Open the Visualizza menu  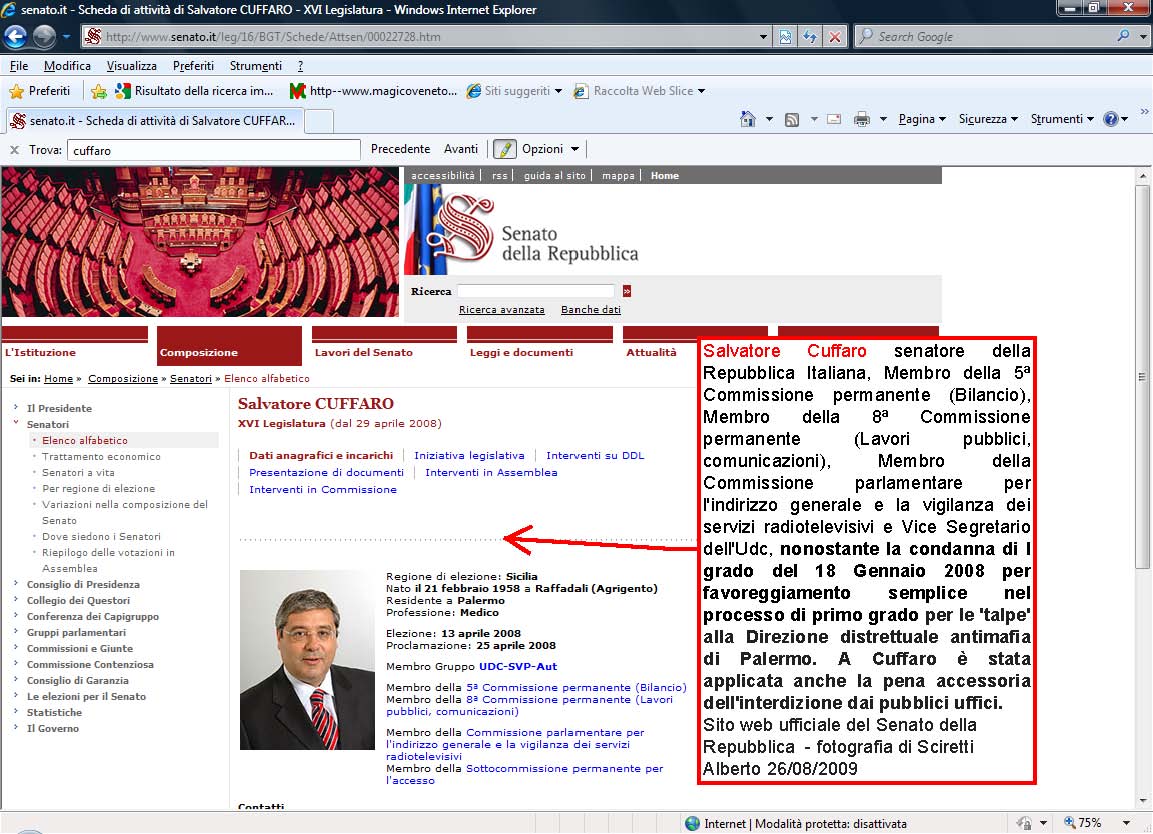click(132, 66)
